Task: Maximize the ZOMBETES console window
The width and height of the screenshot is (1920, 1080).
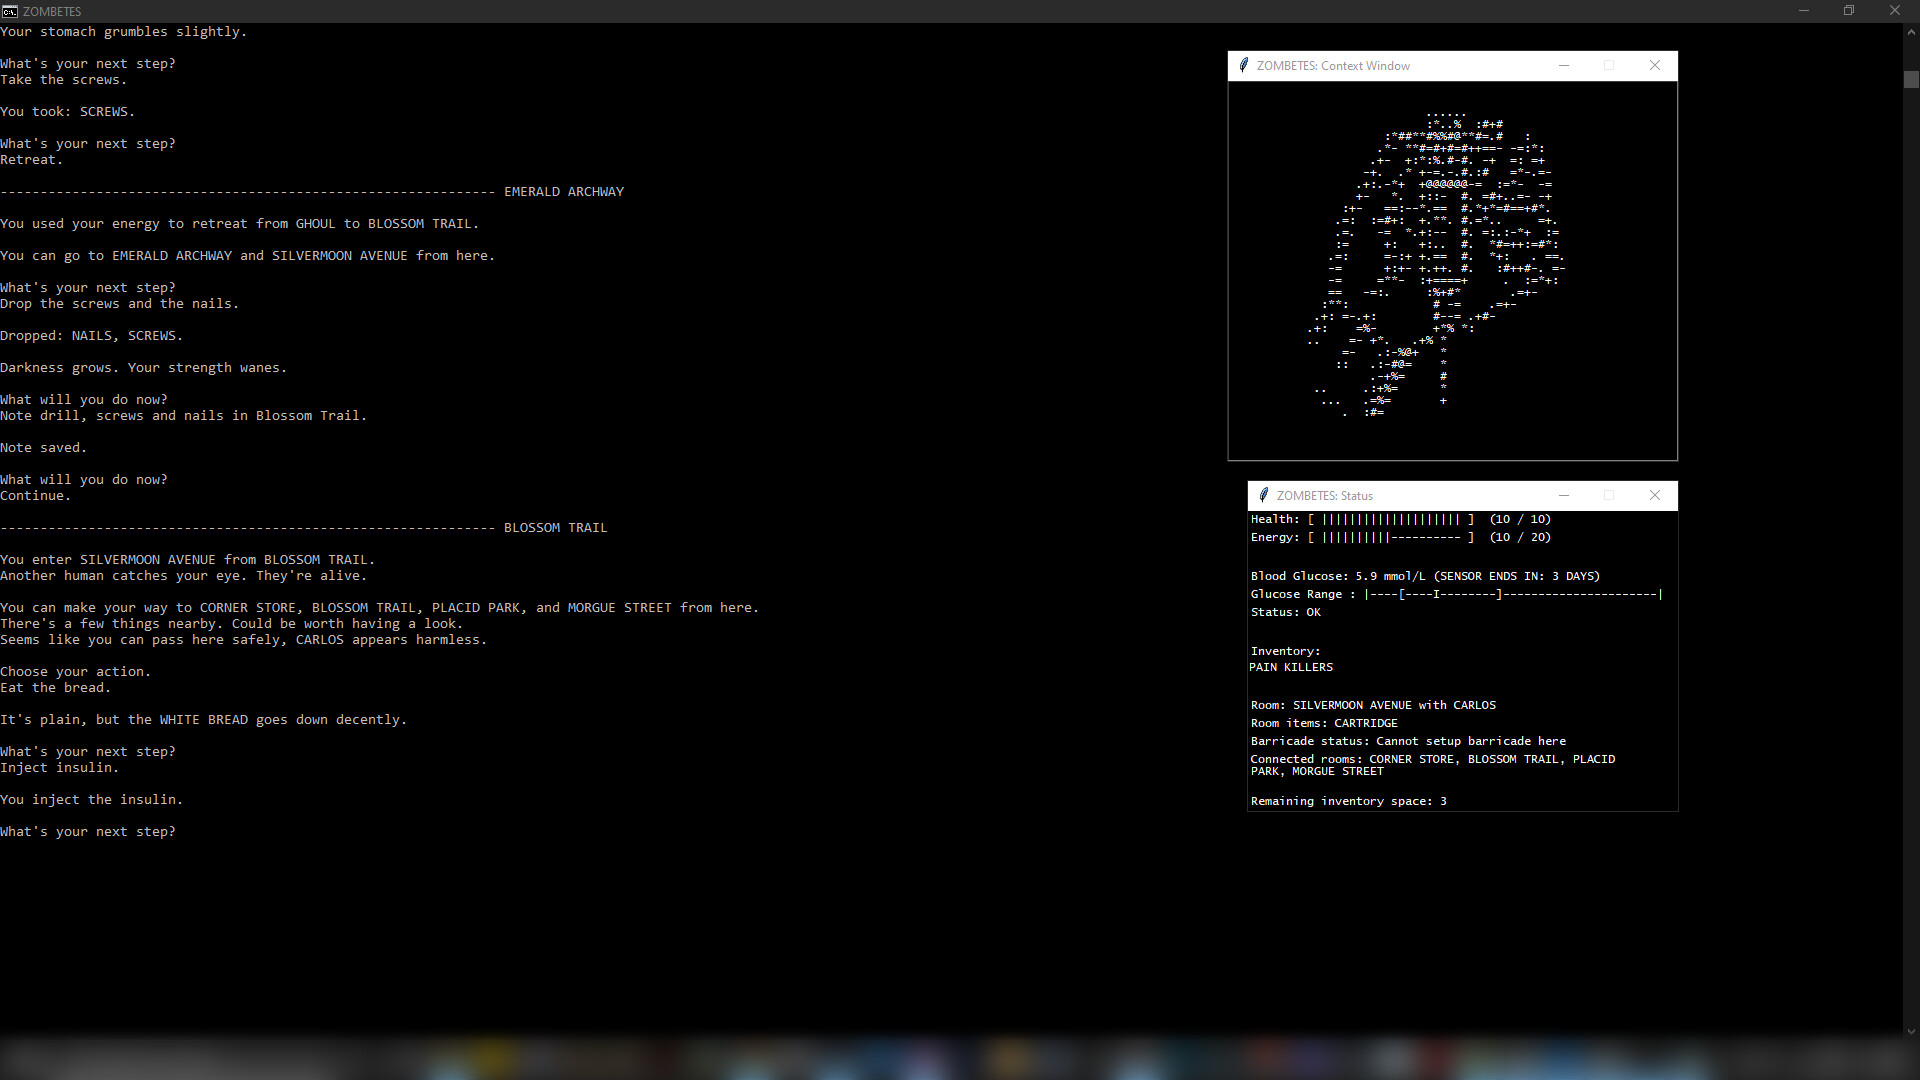Action: 1849,10
